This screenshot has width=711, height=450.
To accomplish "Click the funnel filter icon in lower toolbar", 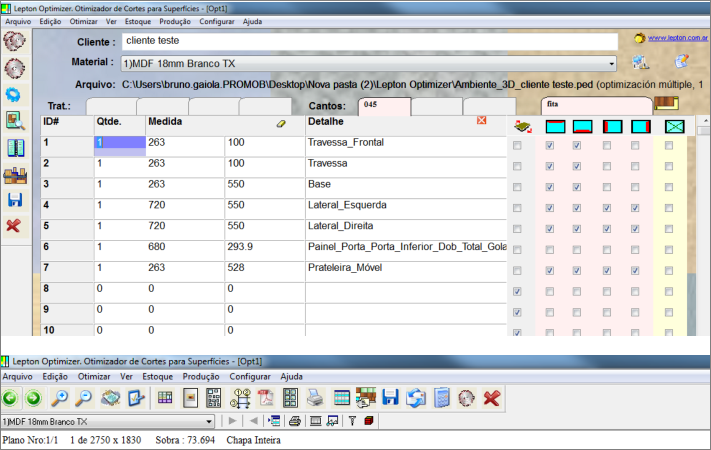I will pos(352,421).
